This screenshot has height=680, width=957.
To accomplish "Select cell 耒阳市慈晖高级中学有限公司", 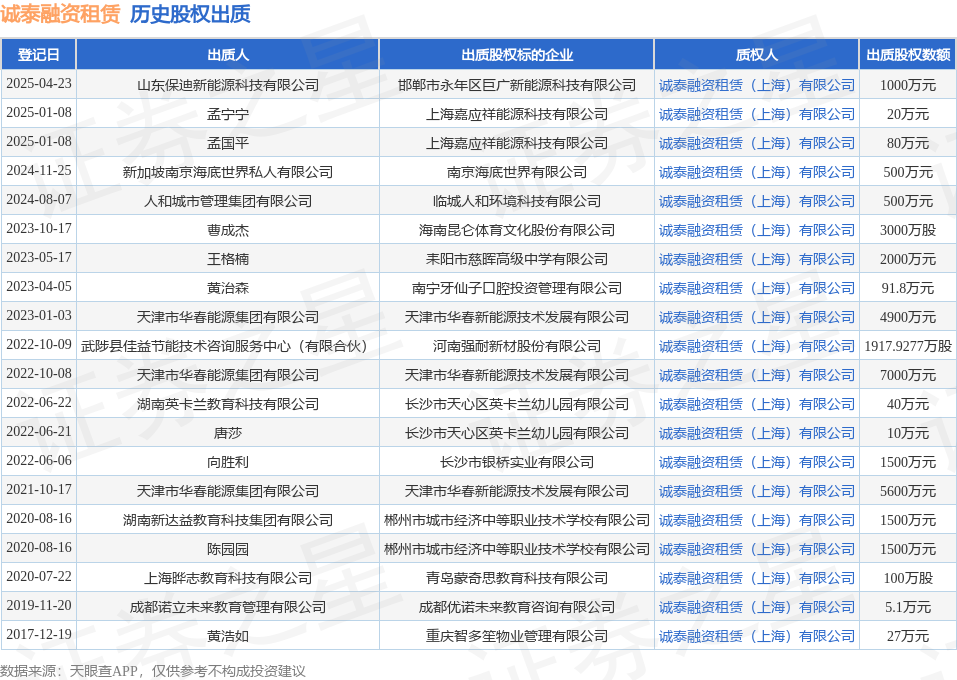I will (x=516, y=259).
